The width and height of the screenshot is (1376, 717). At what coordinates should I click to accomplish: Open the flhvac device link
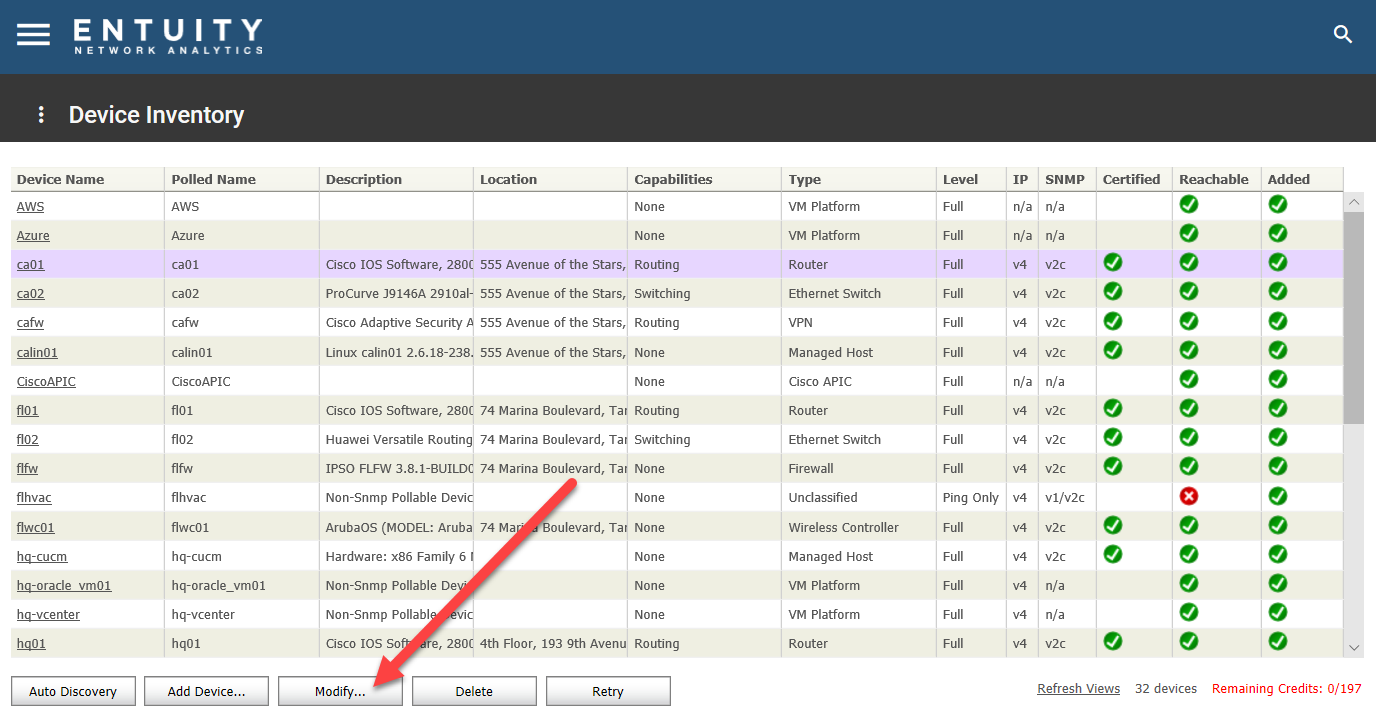tap(34, 498)
